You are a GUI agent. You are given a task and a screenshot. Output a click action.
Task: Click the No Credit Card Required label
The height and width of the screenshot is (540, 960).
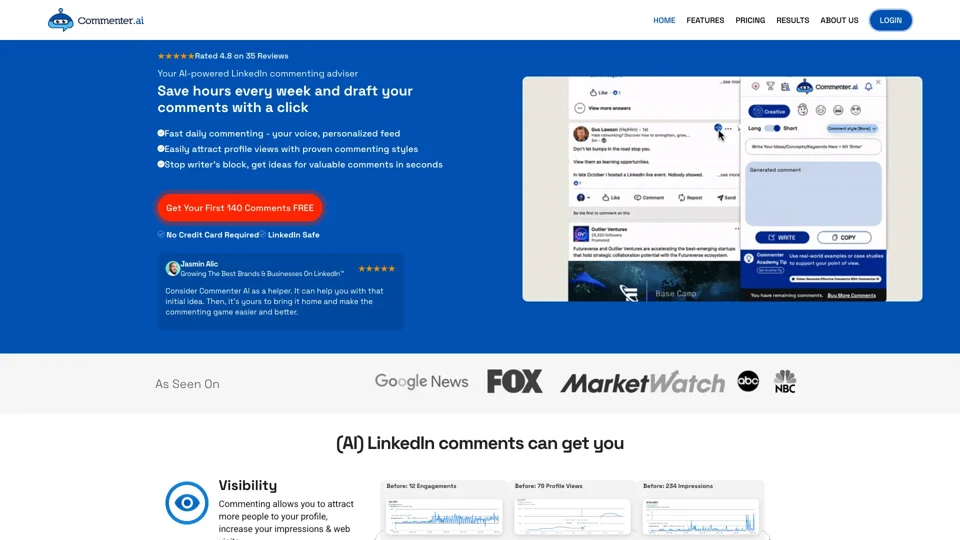[212, 234]
